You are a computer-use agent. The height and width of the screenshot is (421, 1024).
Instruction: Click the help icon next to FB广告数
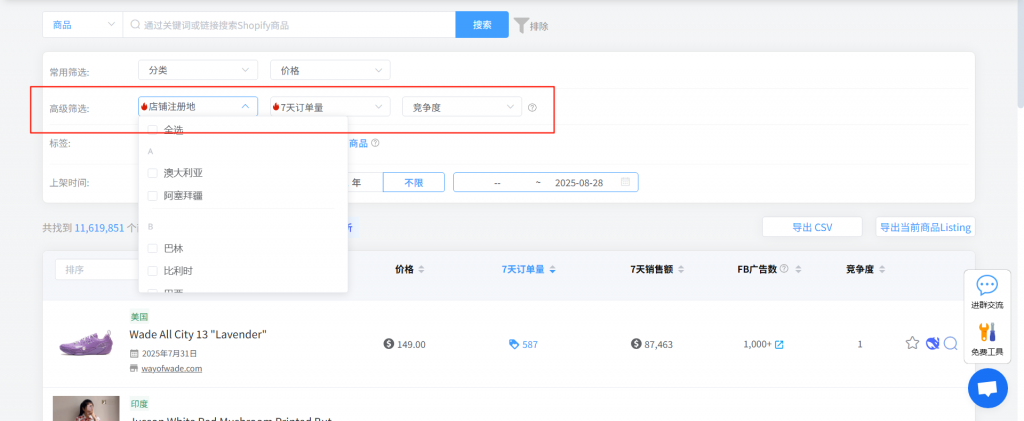click(x=784, y=268)
